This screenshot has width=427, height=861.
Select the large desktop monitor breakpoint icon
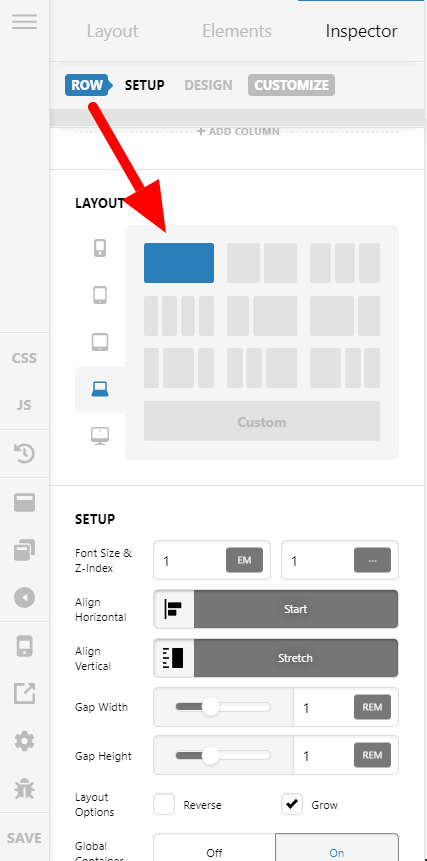100,436
